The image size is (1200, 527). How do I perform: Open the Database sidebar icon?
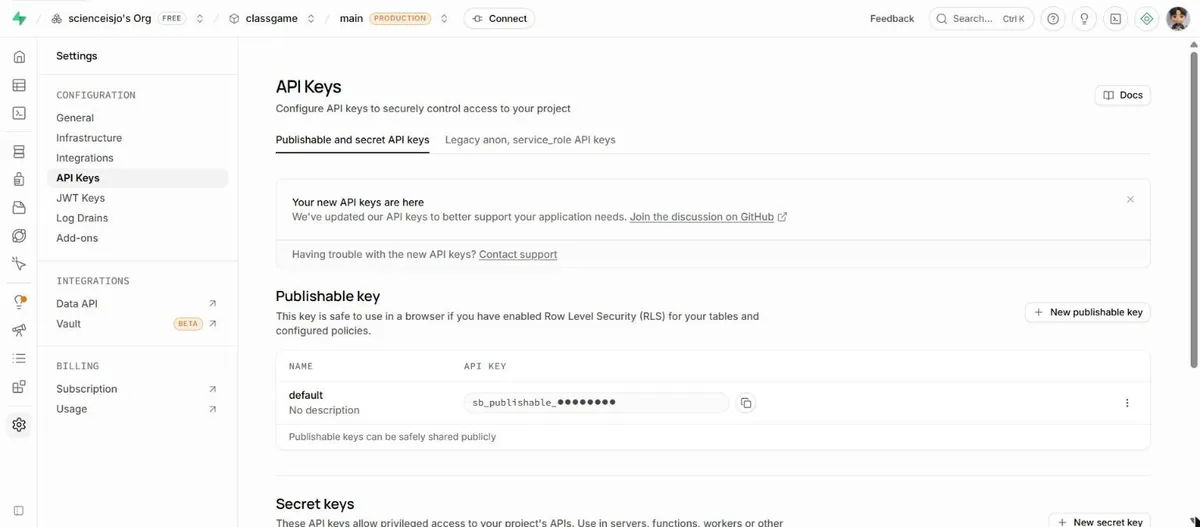19,152
